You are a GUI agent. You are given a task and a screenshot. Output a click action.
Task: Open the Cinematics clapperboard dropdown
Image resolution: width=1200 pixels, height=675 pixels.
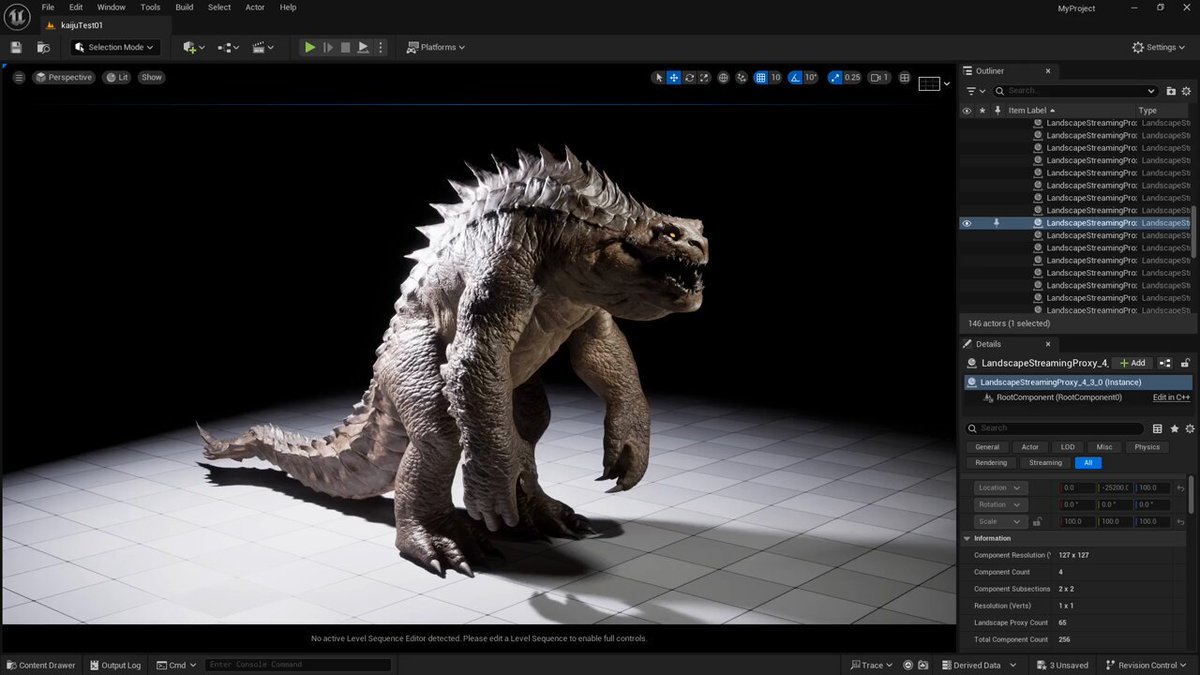pos(263,47)
